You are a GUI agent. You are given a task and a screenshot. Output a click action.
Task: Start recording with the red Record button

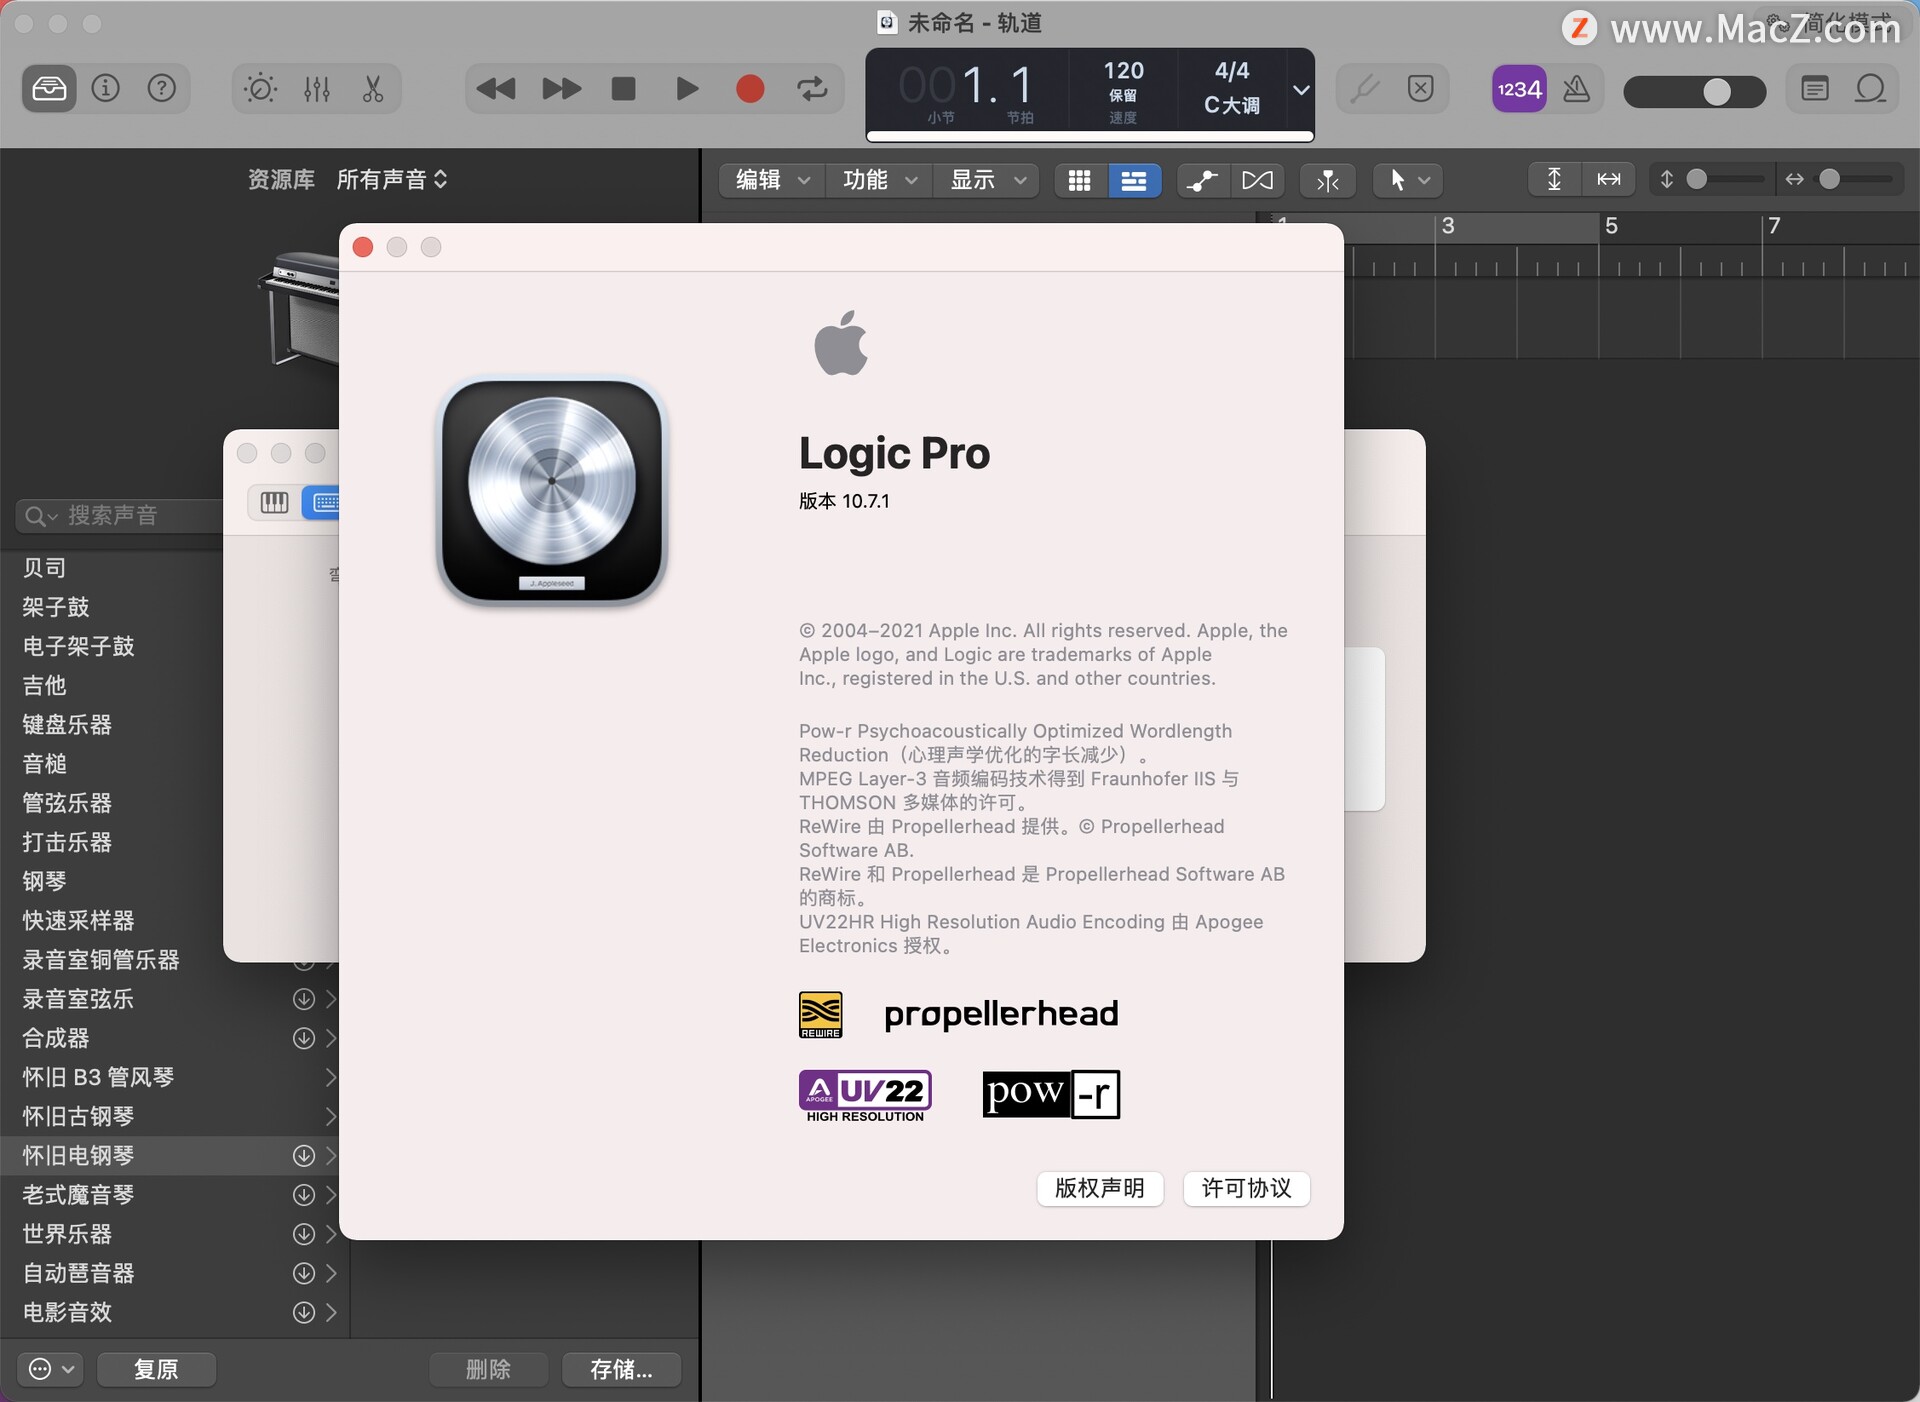click(x=750, y=89)
